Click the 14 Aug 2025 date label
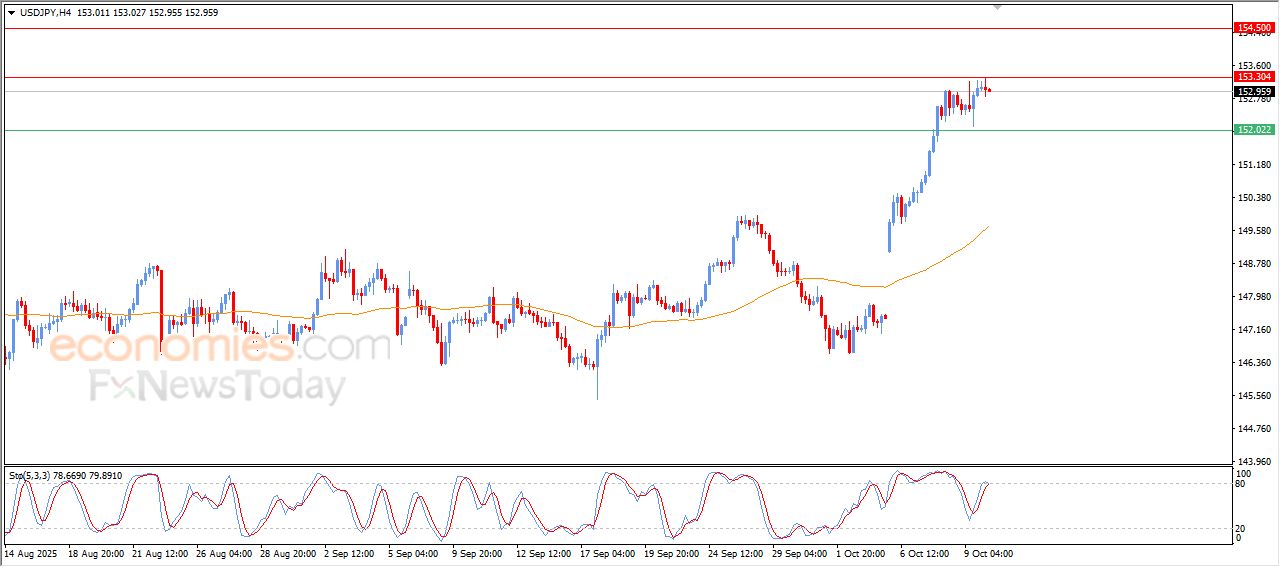The width and height of the screenshot is (1280, 567). 31,553
